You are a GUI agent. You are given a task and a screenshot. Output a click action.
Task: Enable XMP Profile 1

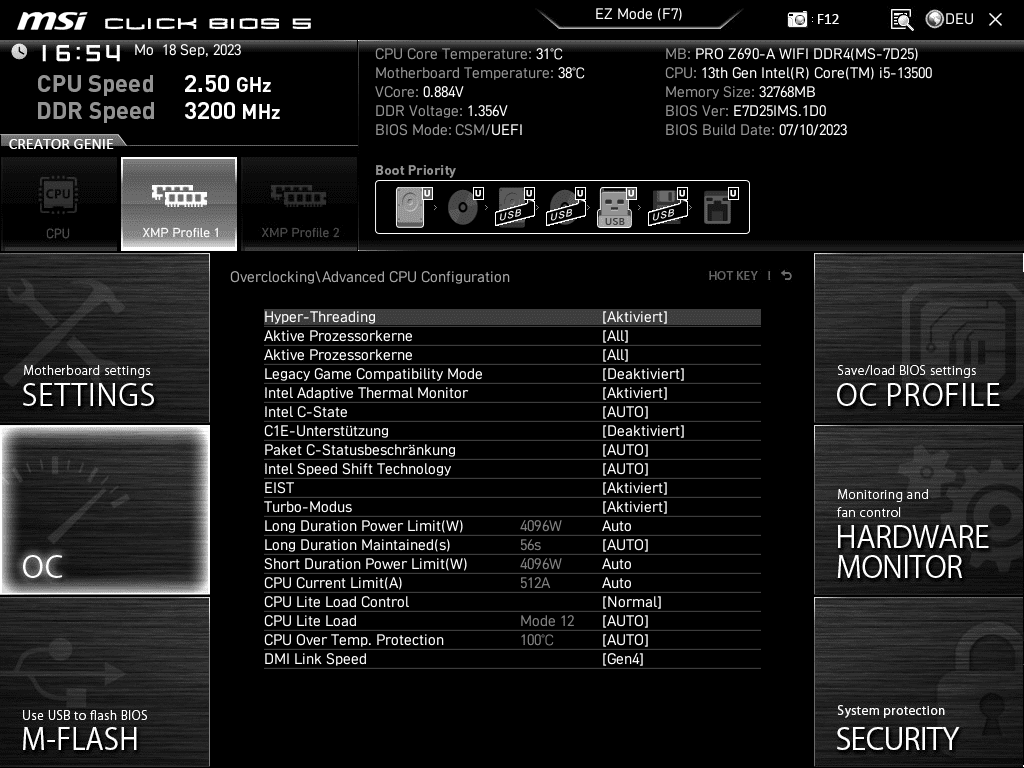click(x=179, y=204)
